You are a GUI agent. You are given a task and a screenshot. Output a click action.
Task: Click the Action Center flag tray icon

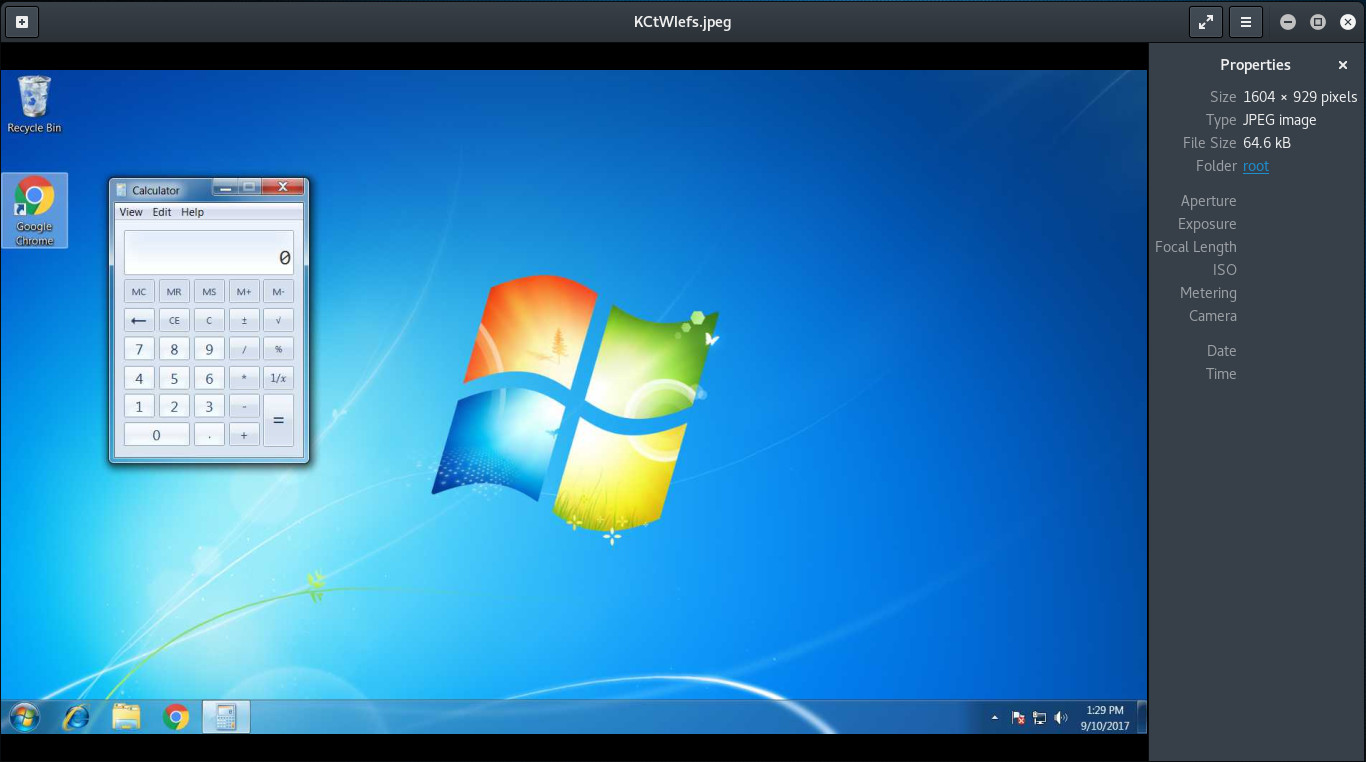(1018, 718)
